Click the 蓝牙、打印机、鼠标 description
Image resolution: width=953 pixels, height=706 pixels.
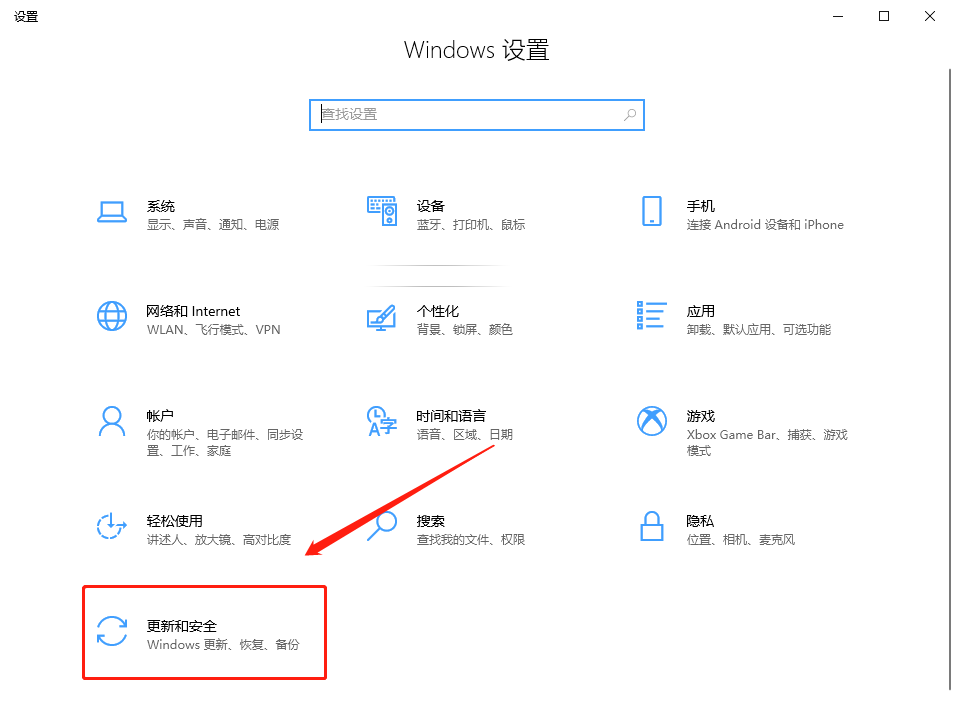point(470,225)
